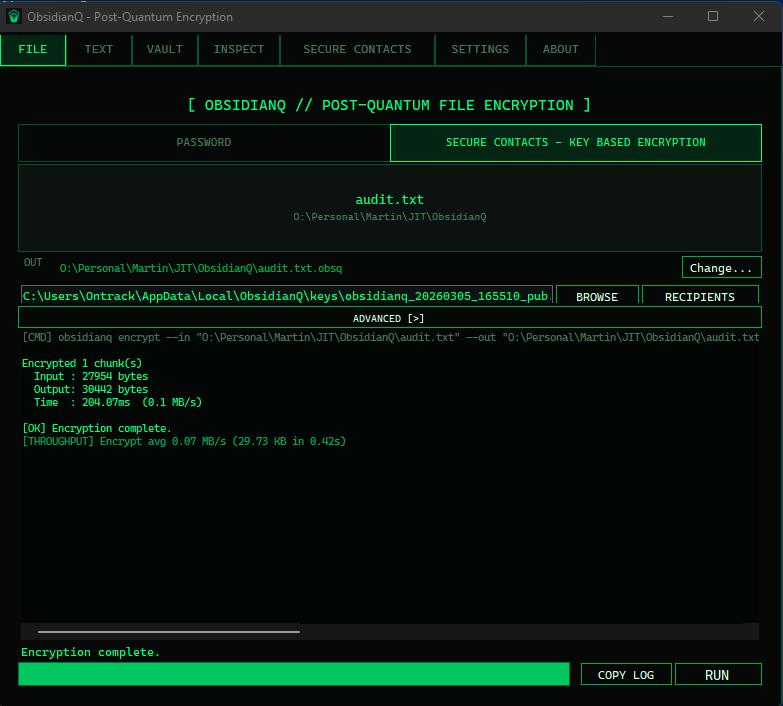This screenshot has width=783, height=706.
Task: Open the INSPECT tab
Action: point(239,49)
